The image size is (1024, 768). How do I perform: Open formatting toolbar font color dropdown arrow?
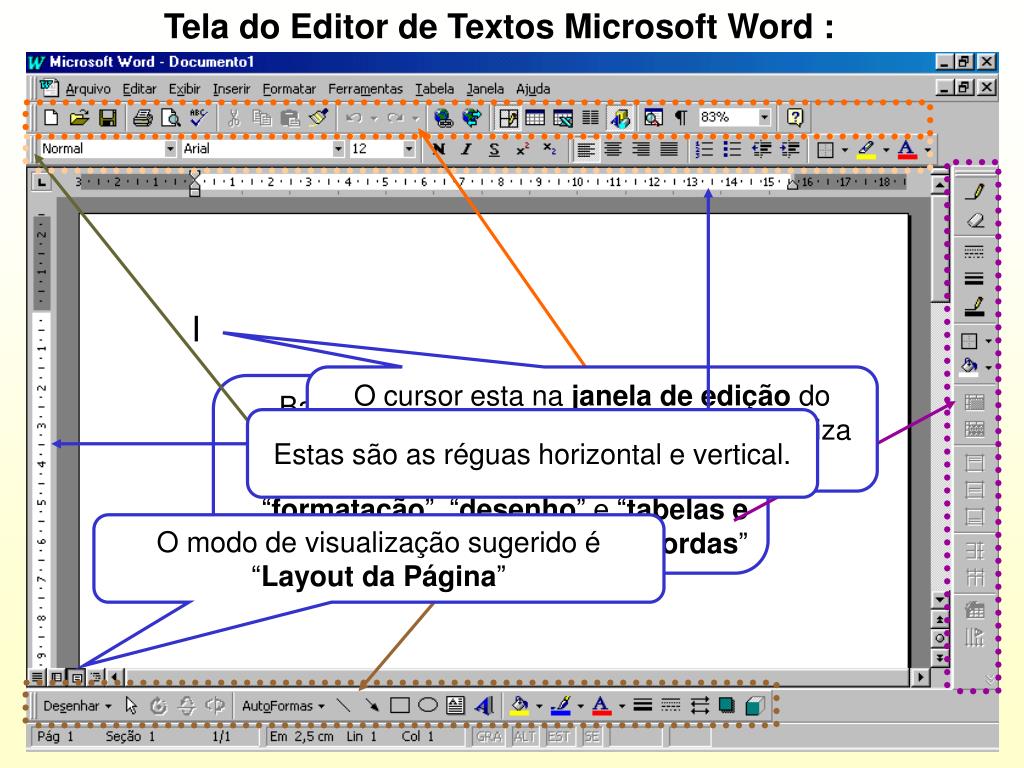[x=928, y=150]
